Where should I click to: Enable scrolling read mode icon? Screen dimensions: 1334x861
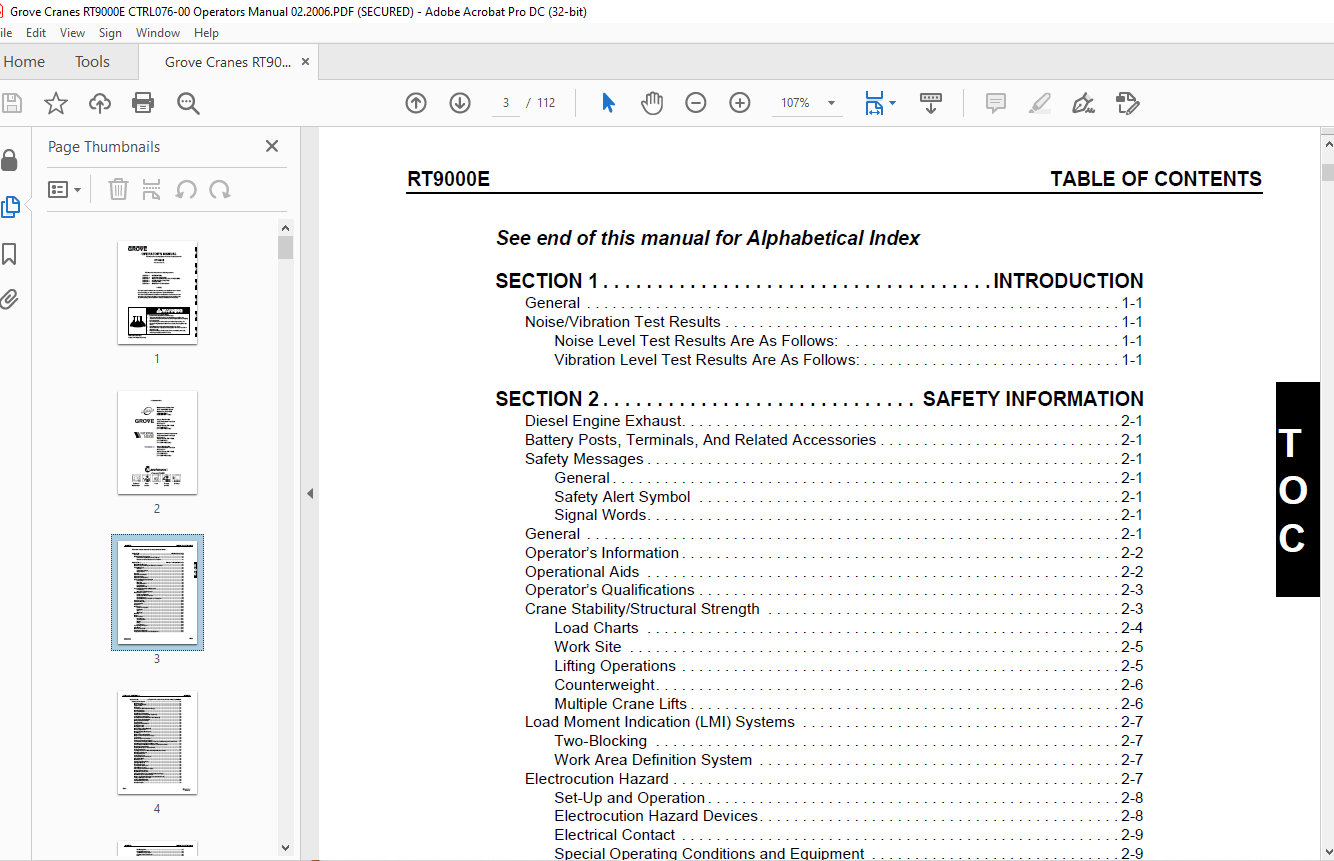(x=931, y=103)
